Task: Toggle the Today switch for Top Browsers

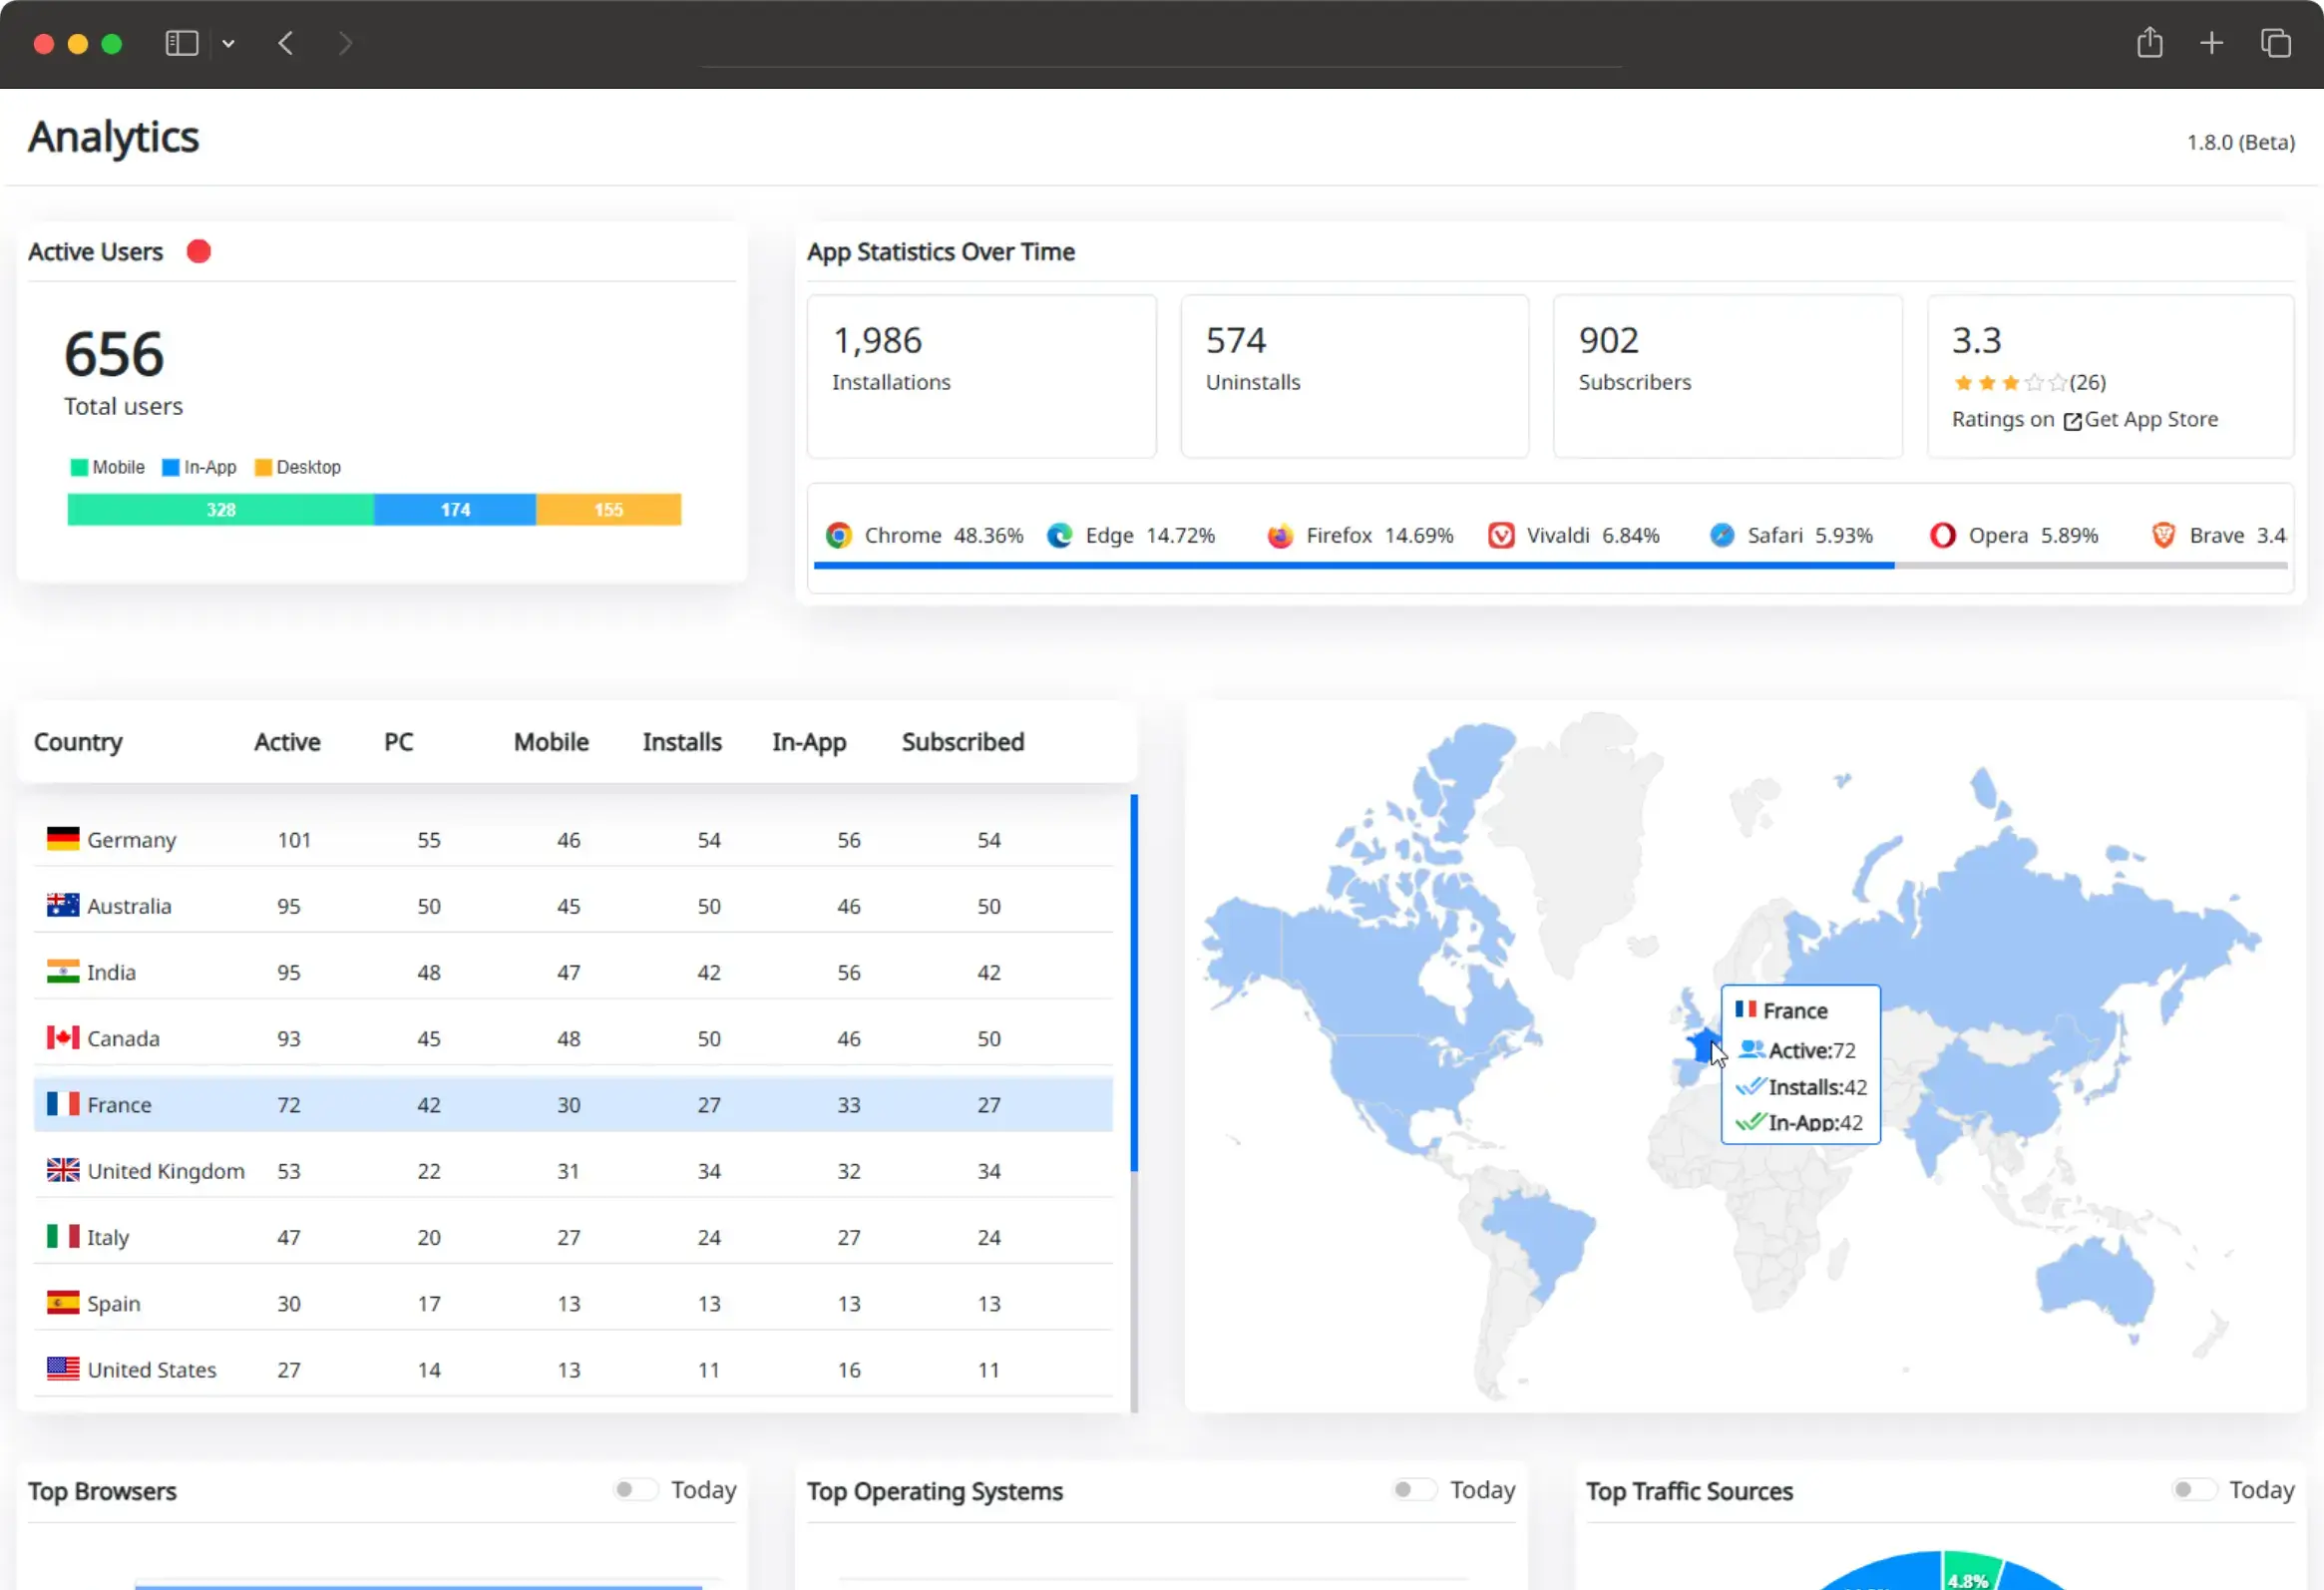Action: (x=636, y=1490)
